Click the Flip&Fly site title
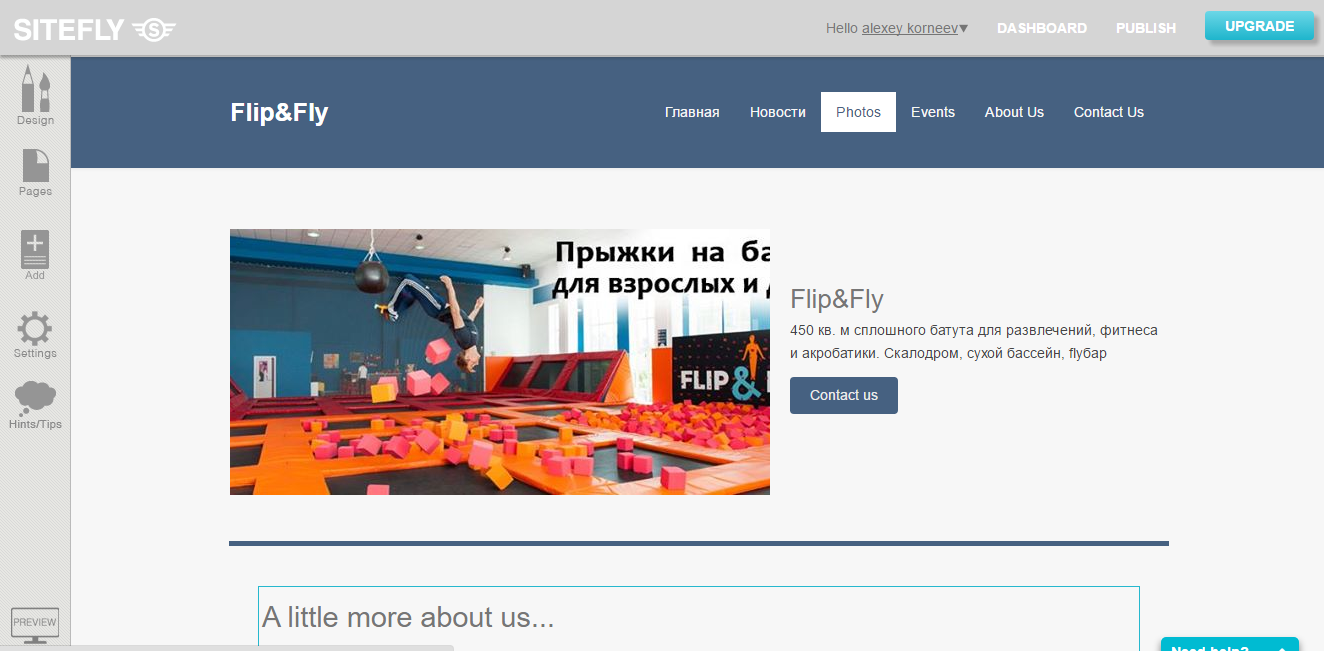1324x651 pixels. (x=279, y=112)
